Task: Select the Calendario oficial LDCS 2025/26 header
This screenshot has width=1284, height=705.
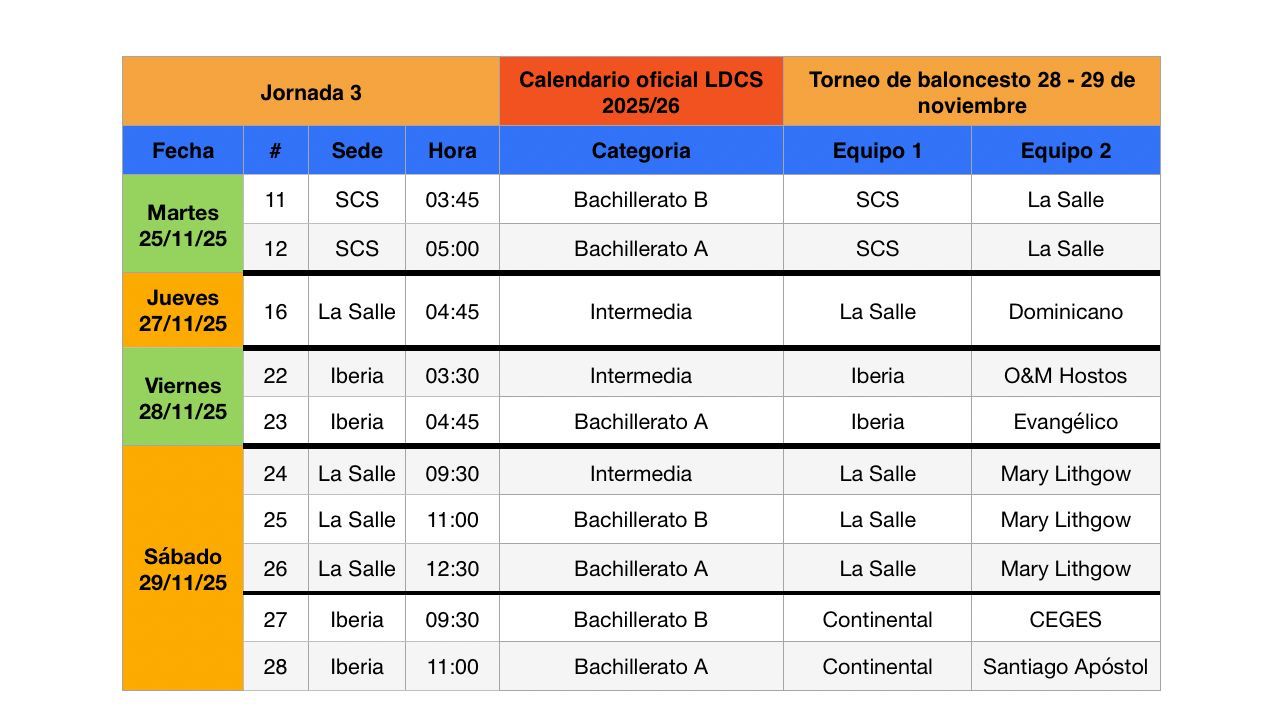Action: (x=641, y=92)
